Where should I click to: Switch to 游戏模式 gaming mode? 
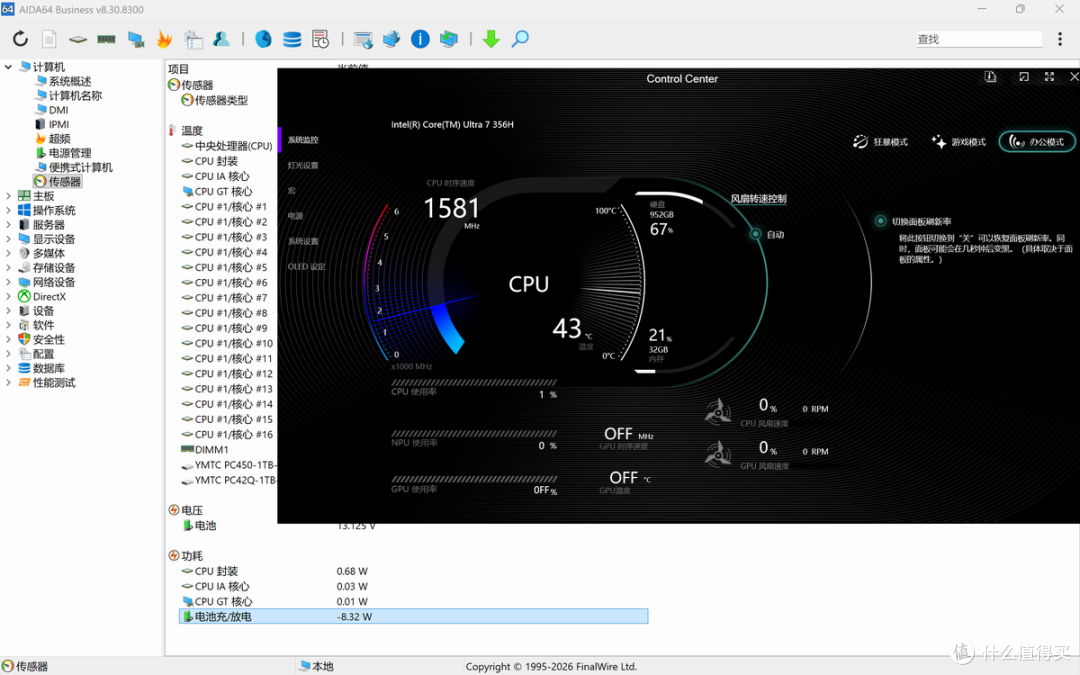click(959, 142)
